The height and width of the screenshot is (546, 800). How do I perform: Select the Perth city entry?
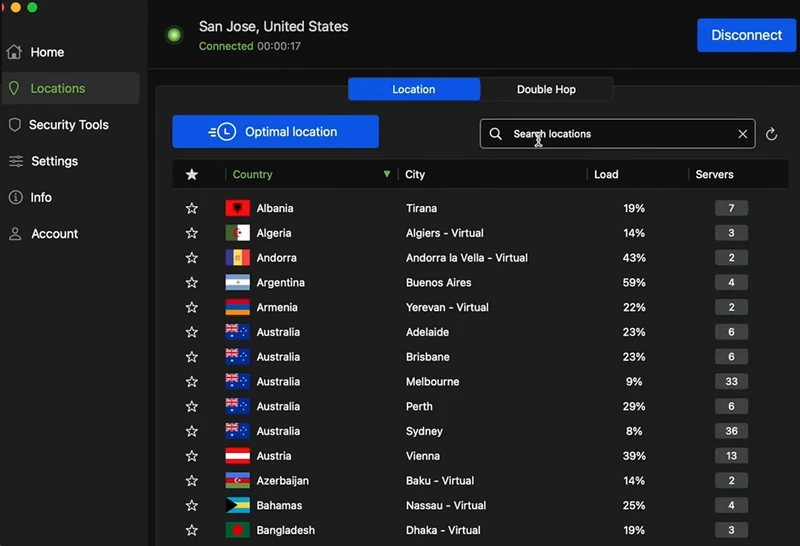point(419,407)
